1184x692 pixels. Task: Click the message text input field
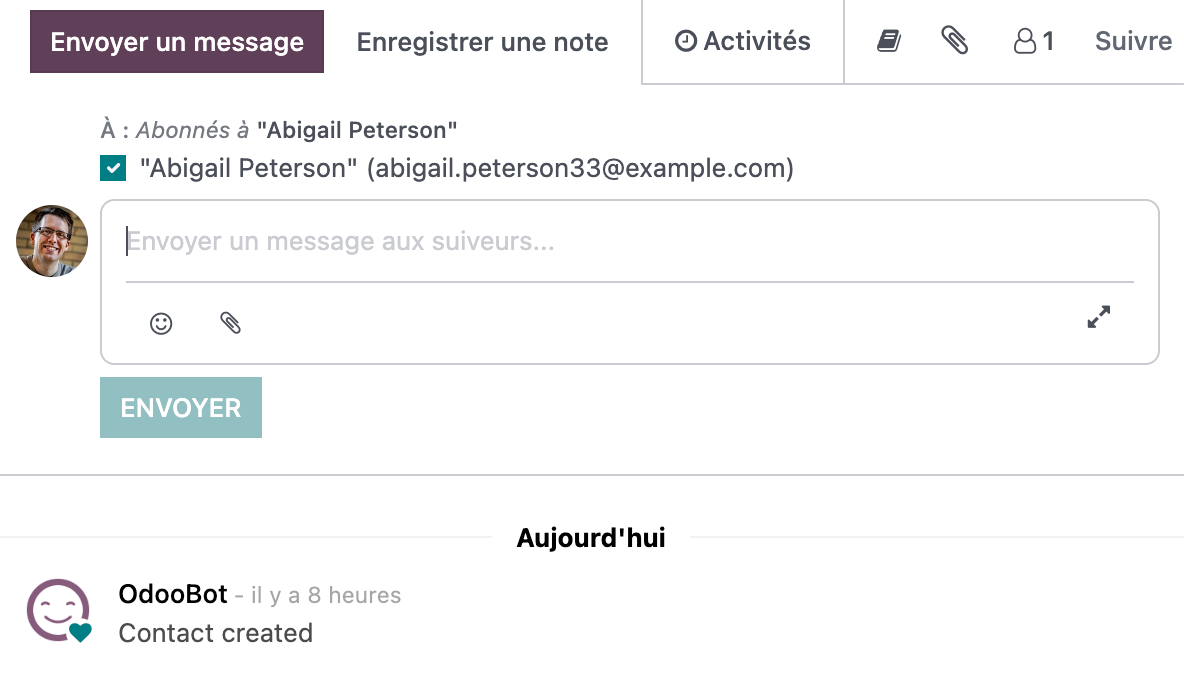[500, 241]
